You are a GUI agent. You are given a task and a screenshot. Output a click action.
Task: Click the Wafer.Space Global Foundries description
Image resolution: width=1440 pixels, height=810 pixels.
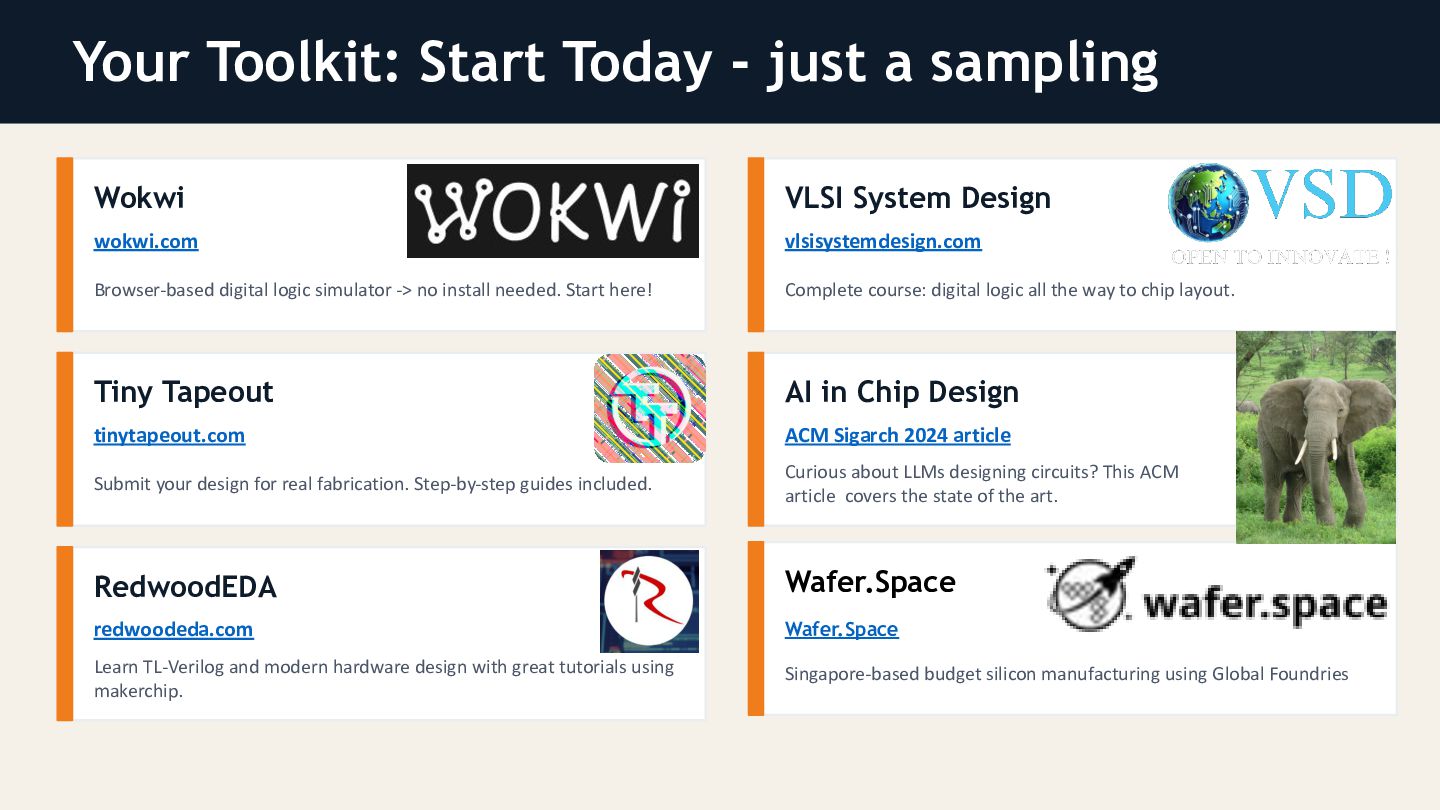pyautogui.click(x=1066, y=674)
